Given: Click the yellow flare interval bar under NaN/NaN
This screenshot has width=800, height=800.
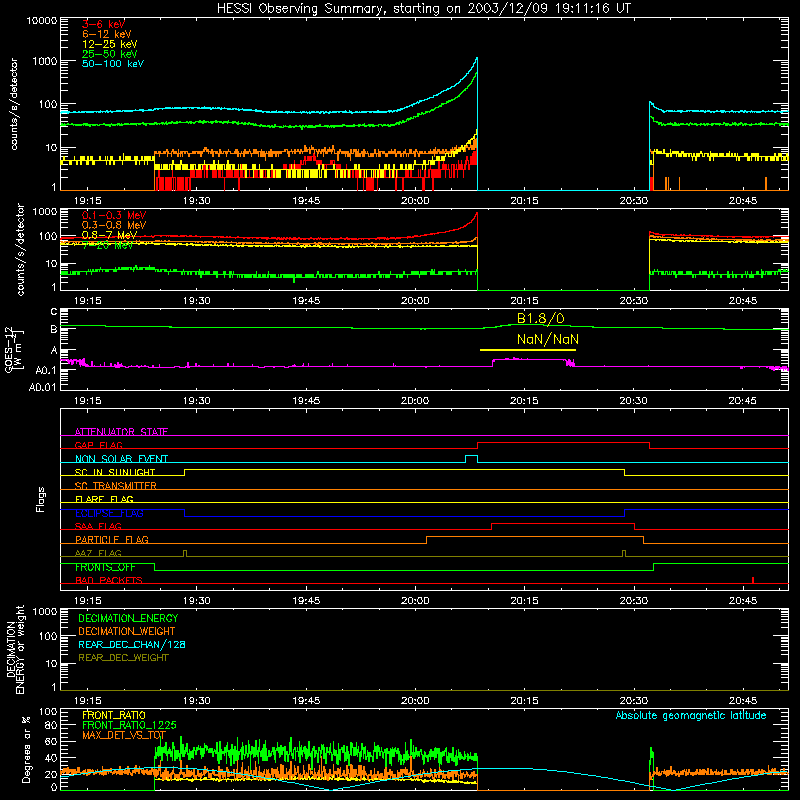Looking at the screenshot, I should 528,350.
